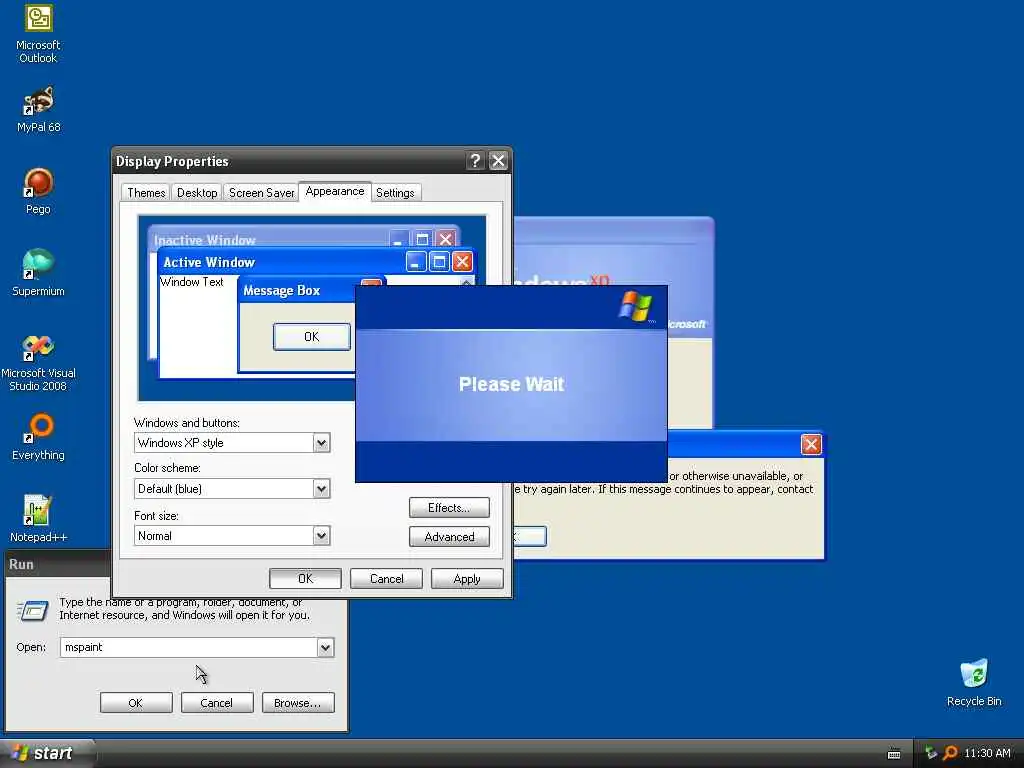Select the Notepad++ desktop icon
This screenshot has height=768, width=1024.
click(38, 519)
